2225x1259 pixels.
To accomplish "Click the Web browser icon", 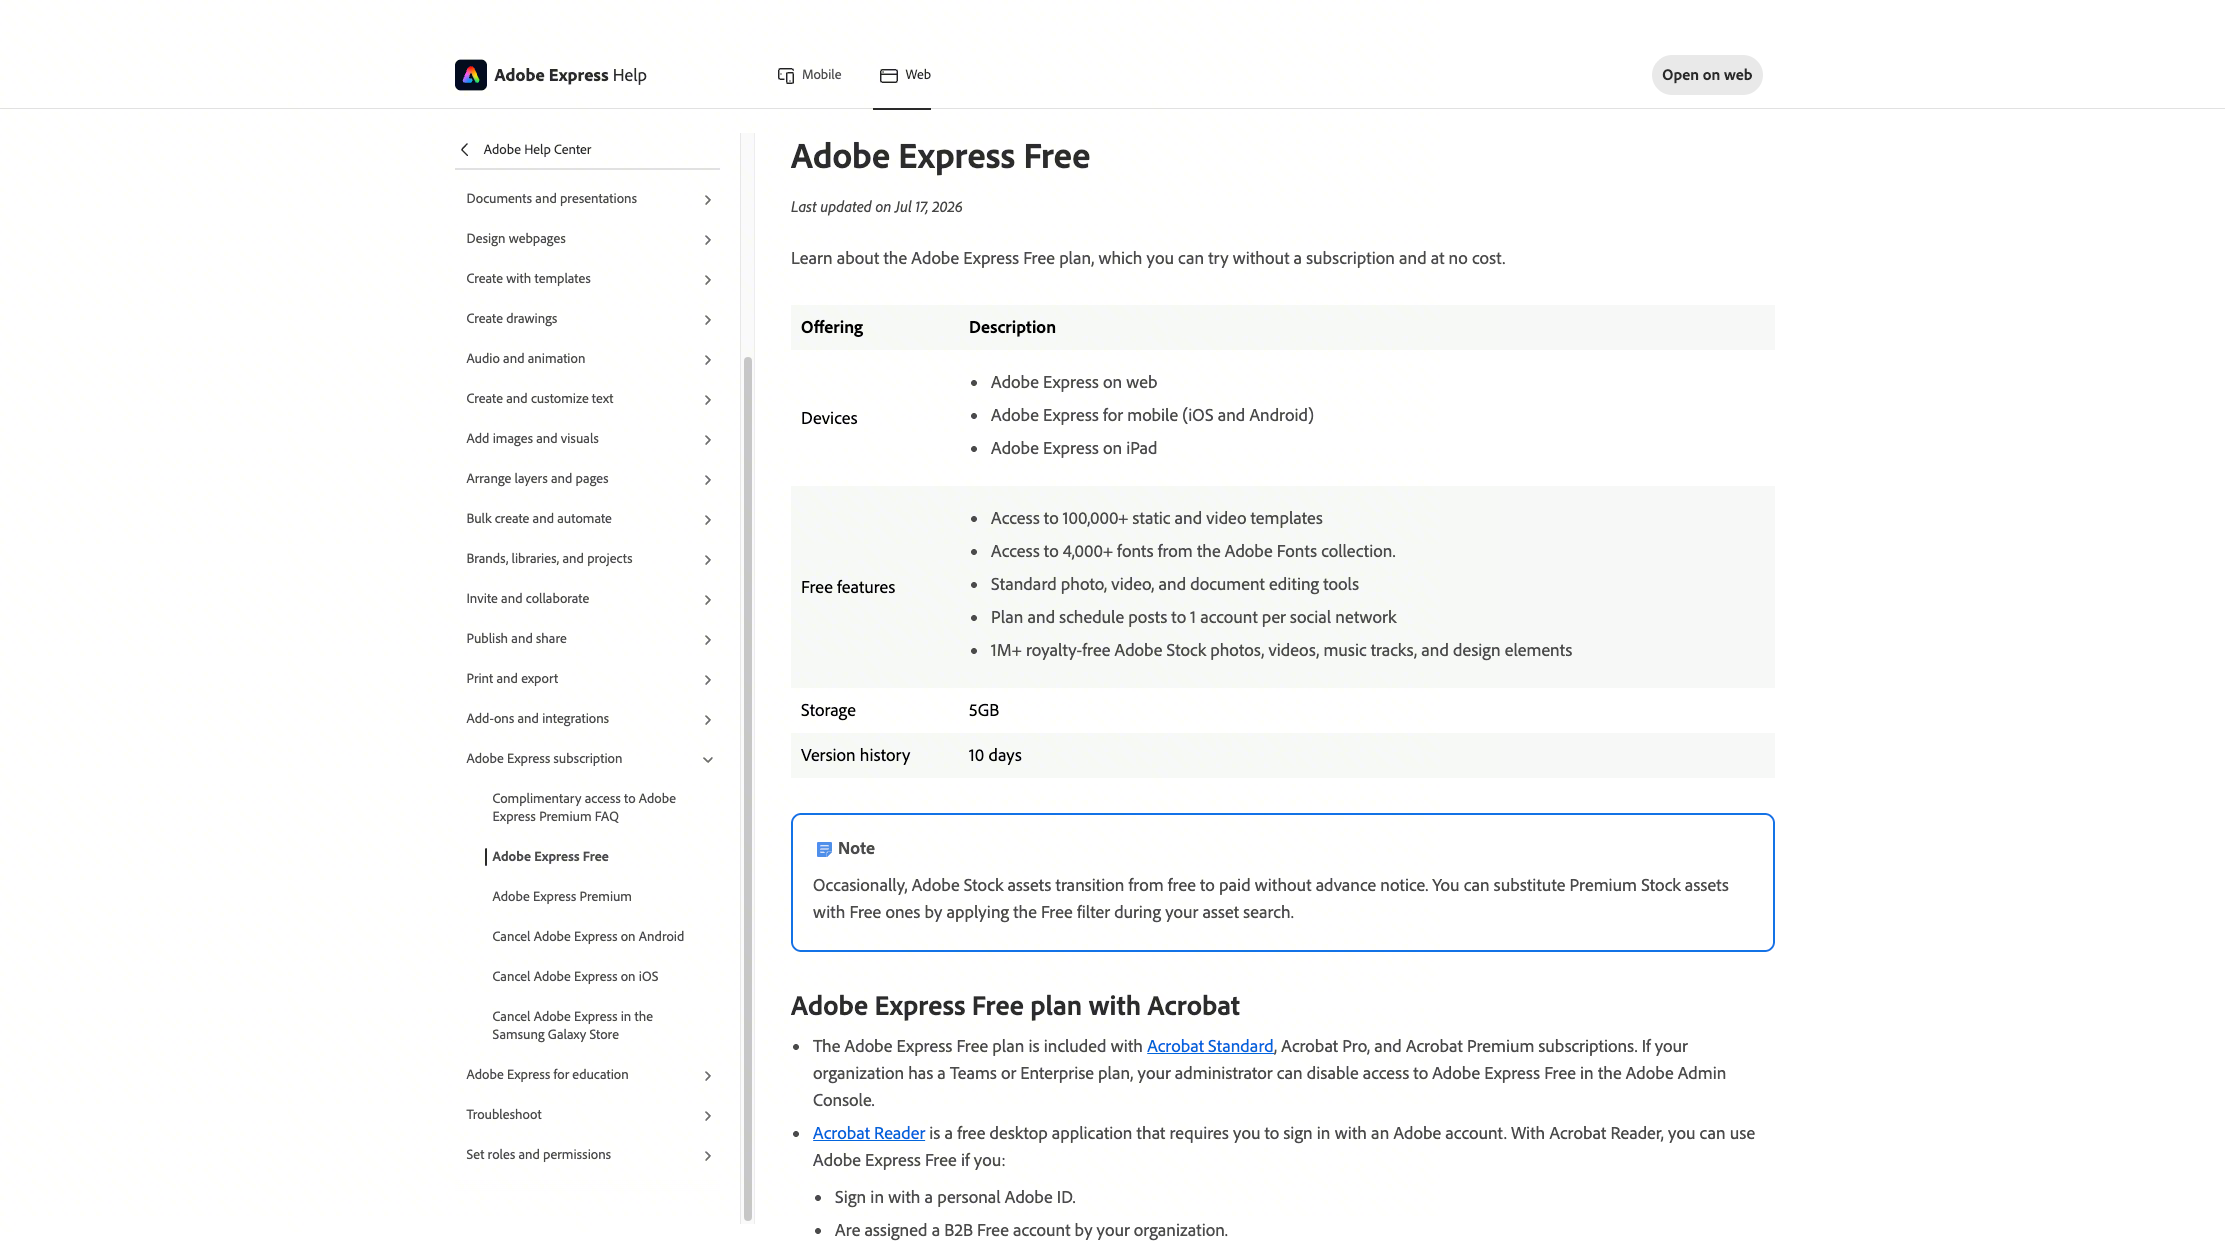I will pos(889,76).
